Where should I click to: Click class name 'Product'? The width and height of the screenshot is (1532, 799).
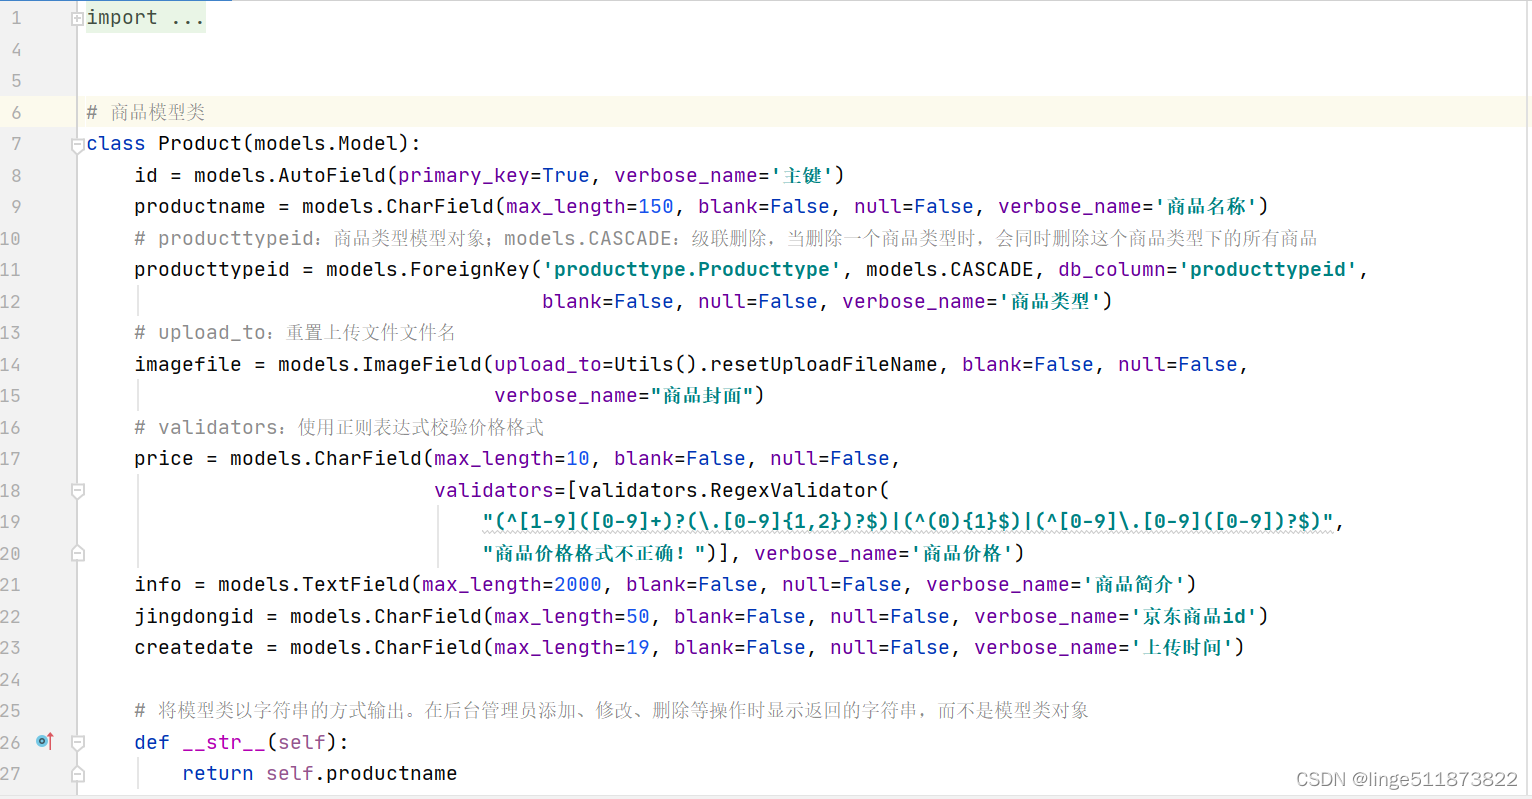pos(200,143)
